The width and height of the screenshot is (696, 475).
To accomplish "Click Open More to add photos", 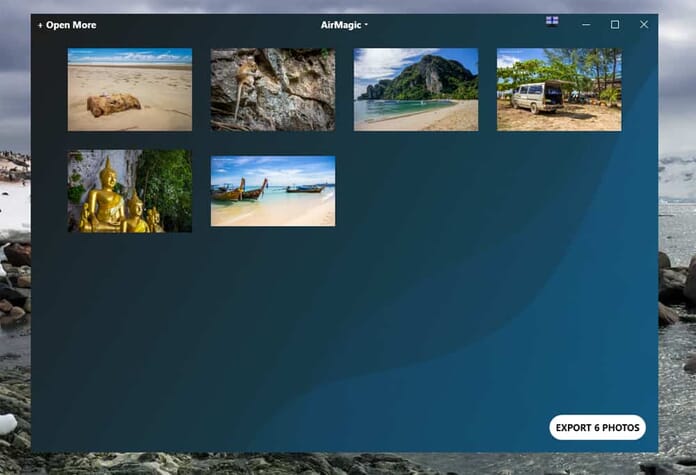I will (67, 25).
